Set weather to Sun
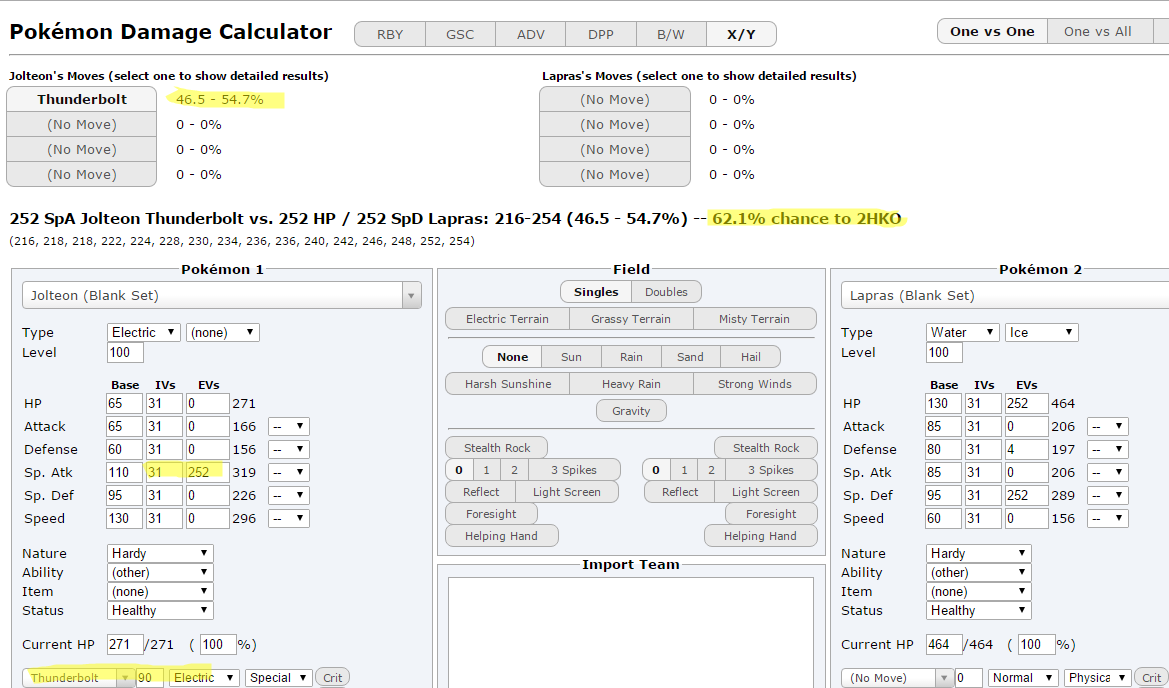 tap(571, 357)
